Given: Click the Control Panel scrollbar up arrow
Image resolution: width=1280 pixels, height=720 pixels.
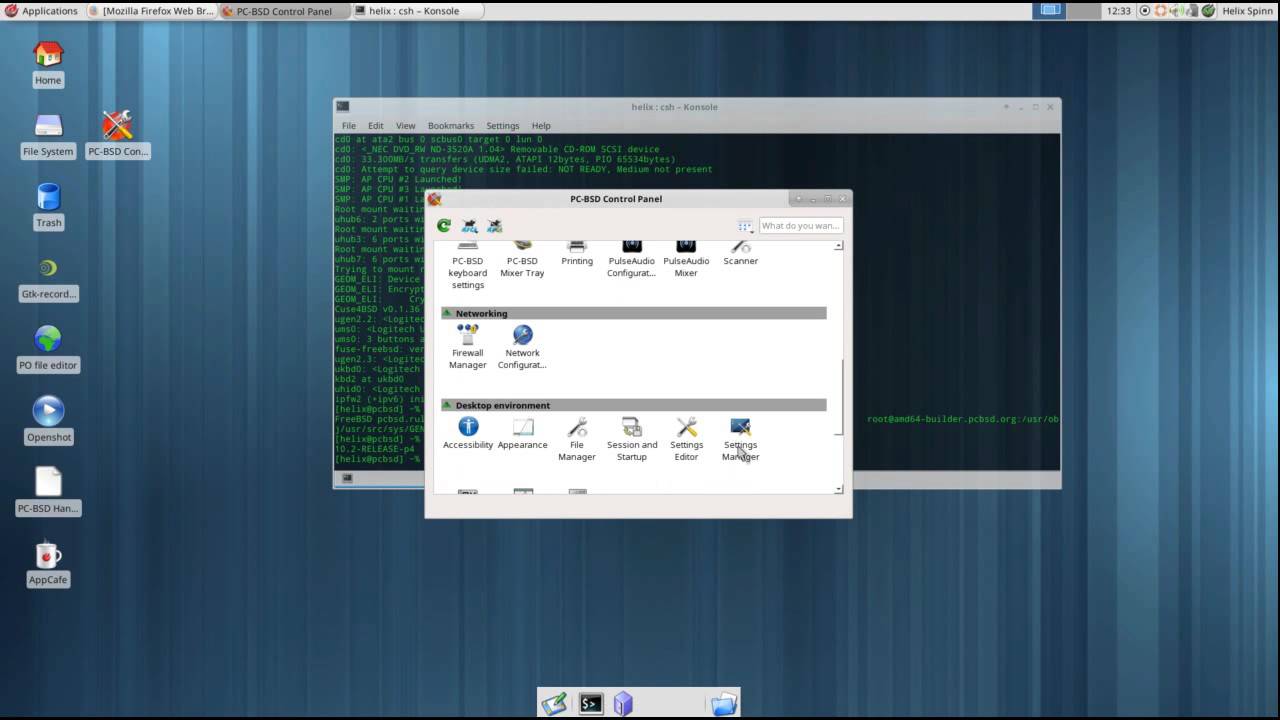Looking at the screenshot, I should pos(838,245).
